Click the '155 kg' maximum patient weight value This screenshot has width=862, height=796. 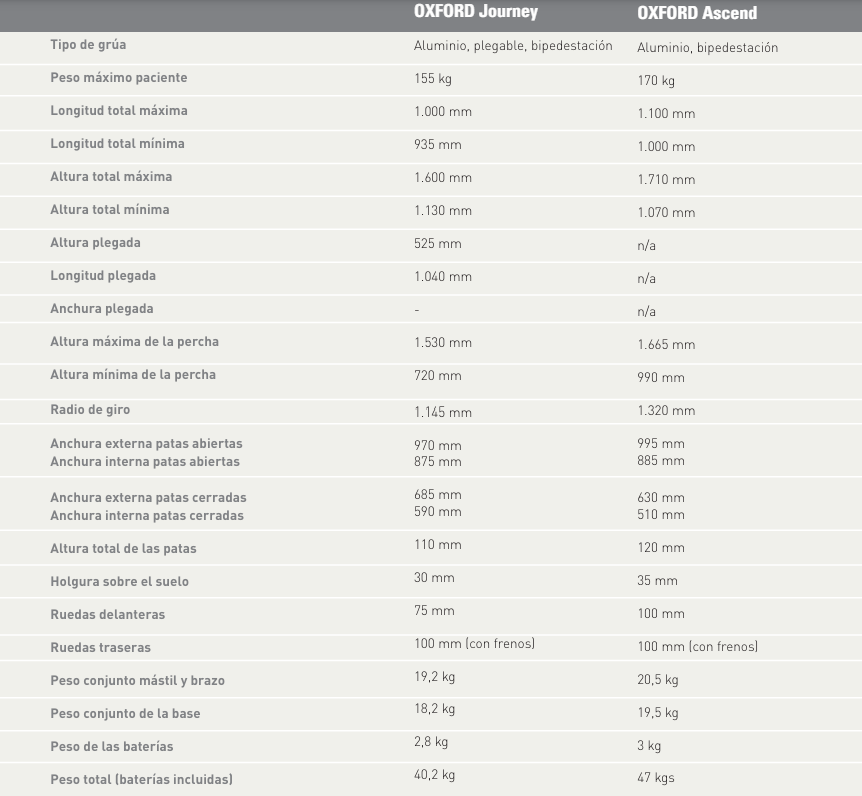pos(433,78)
